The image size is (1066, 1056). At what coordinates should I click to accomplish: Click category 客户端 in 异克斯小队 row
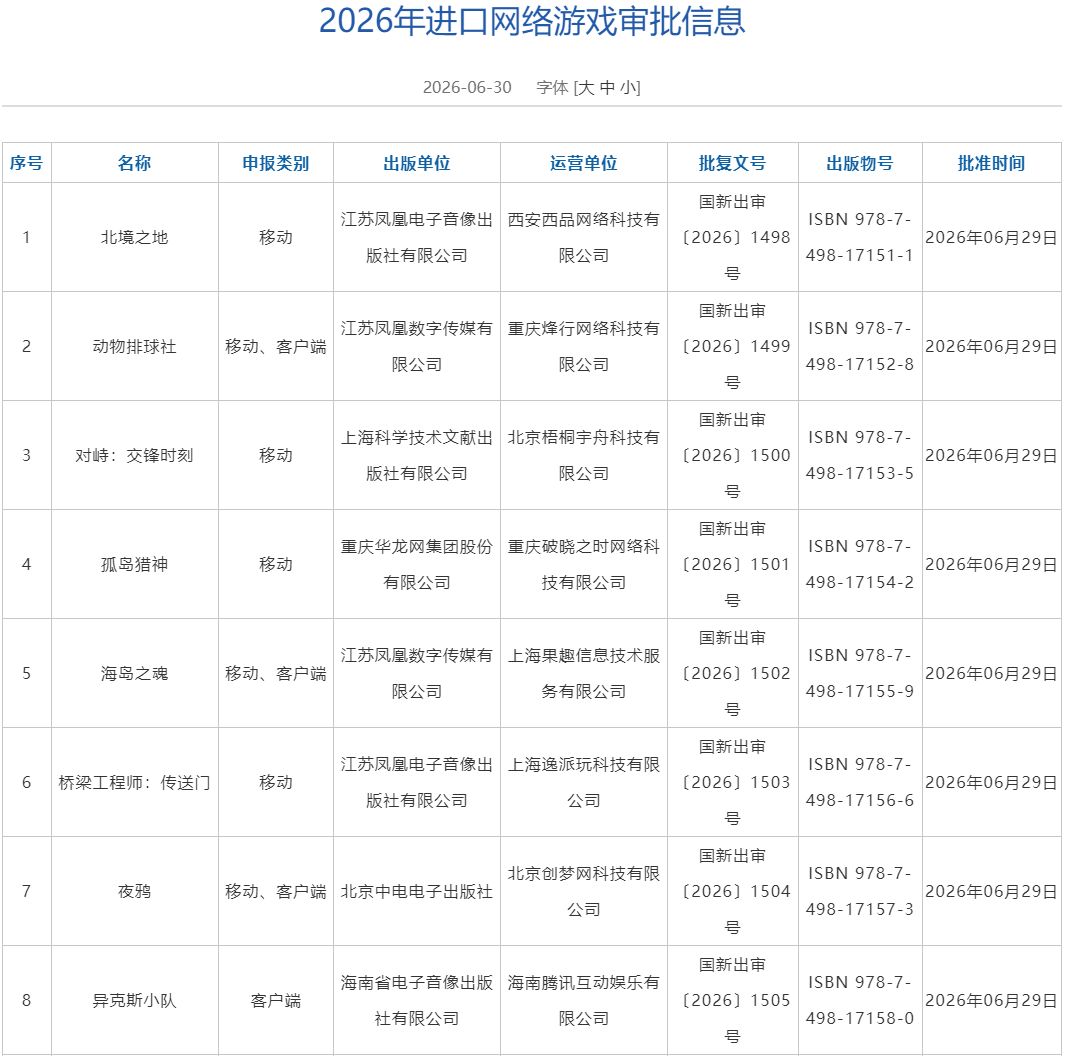pos(276,1001)
